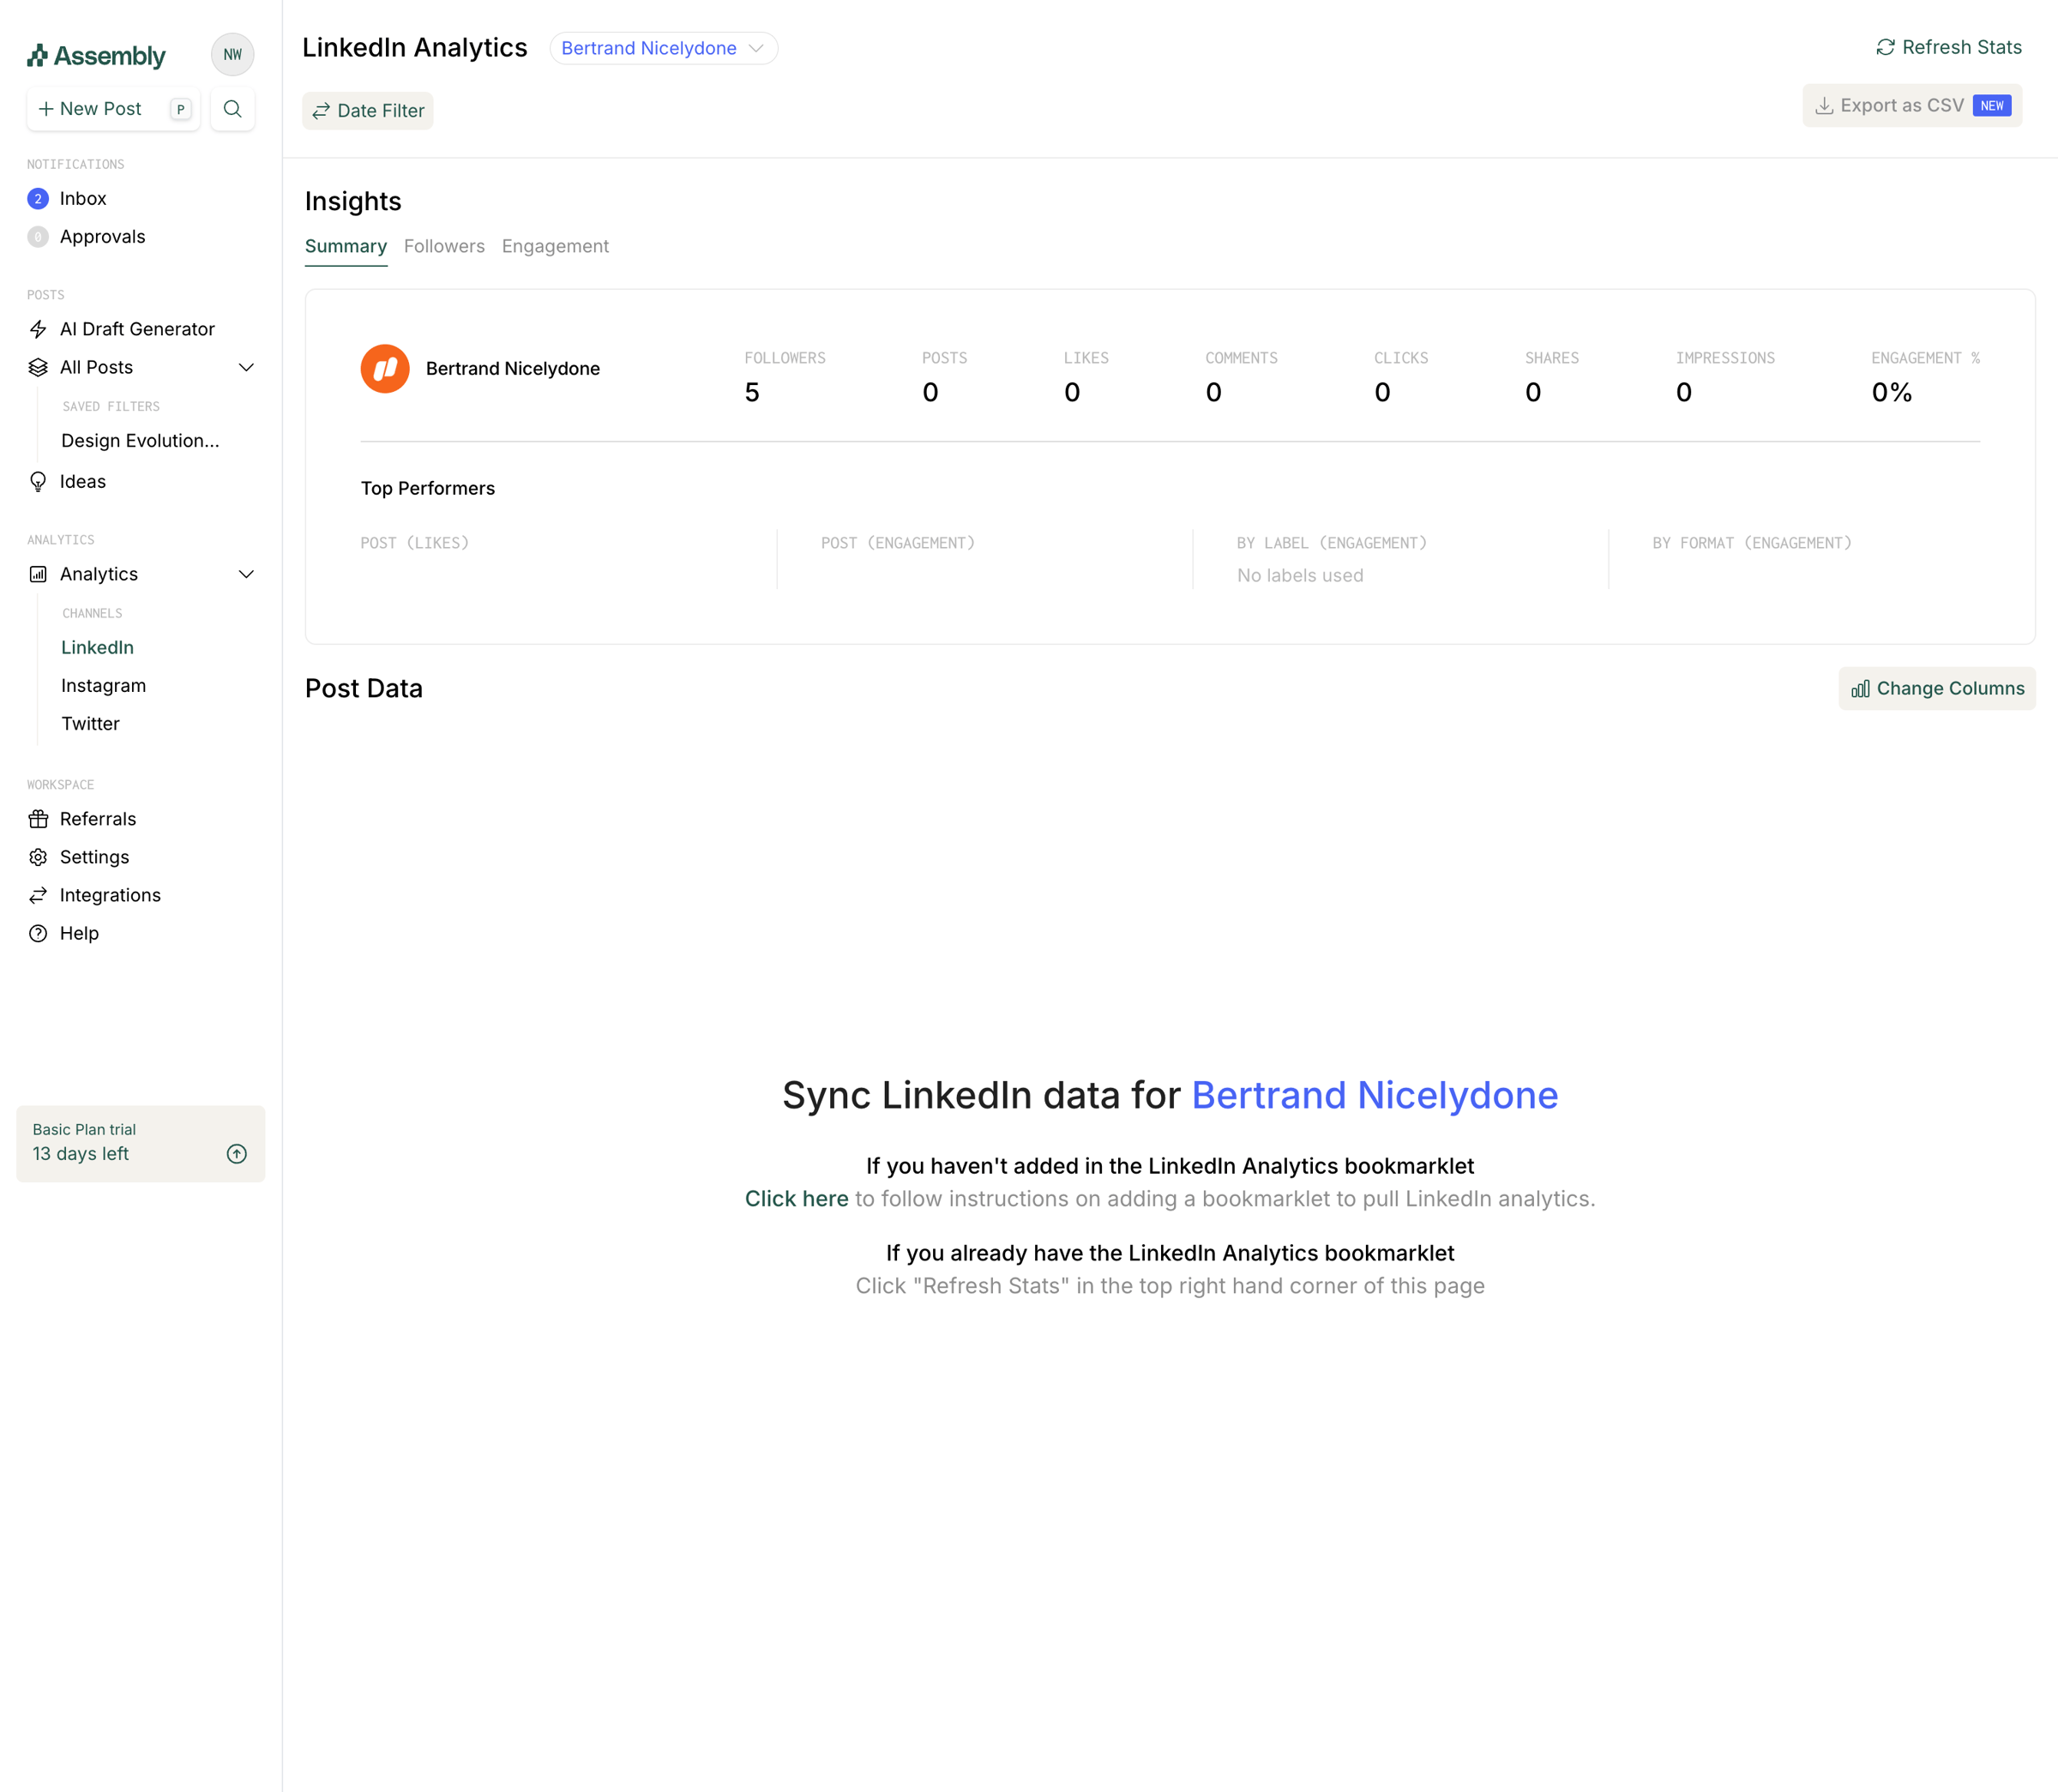Follow the 'Click here' bookmarklet instructions link
The image size is (2058, 1792).
(796, 1199)
